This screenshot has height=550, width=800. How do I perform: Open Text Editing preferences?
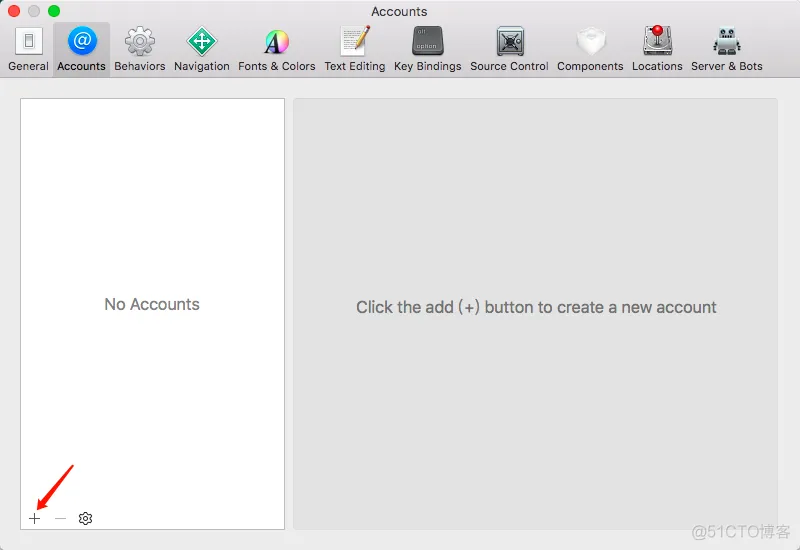tap(355, 49)
